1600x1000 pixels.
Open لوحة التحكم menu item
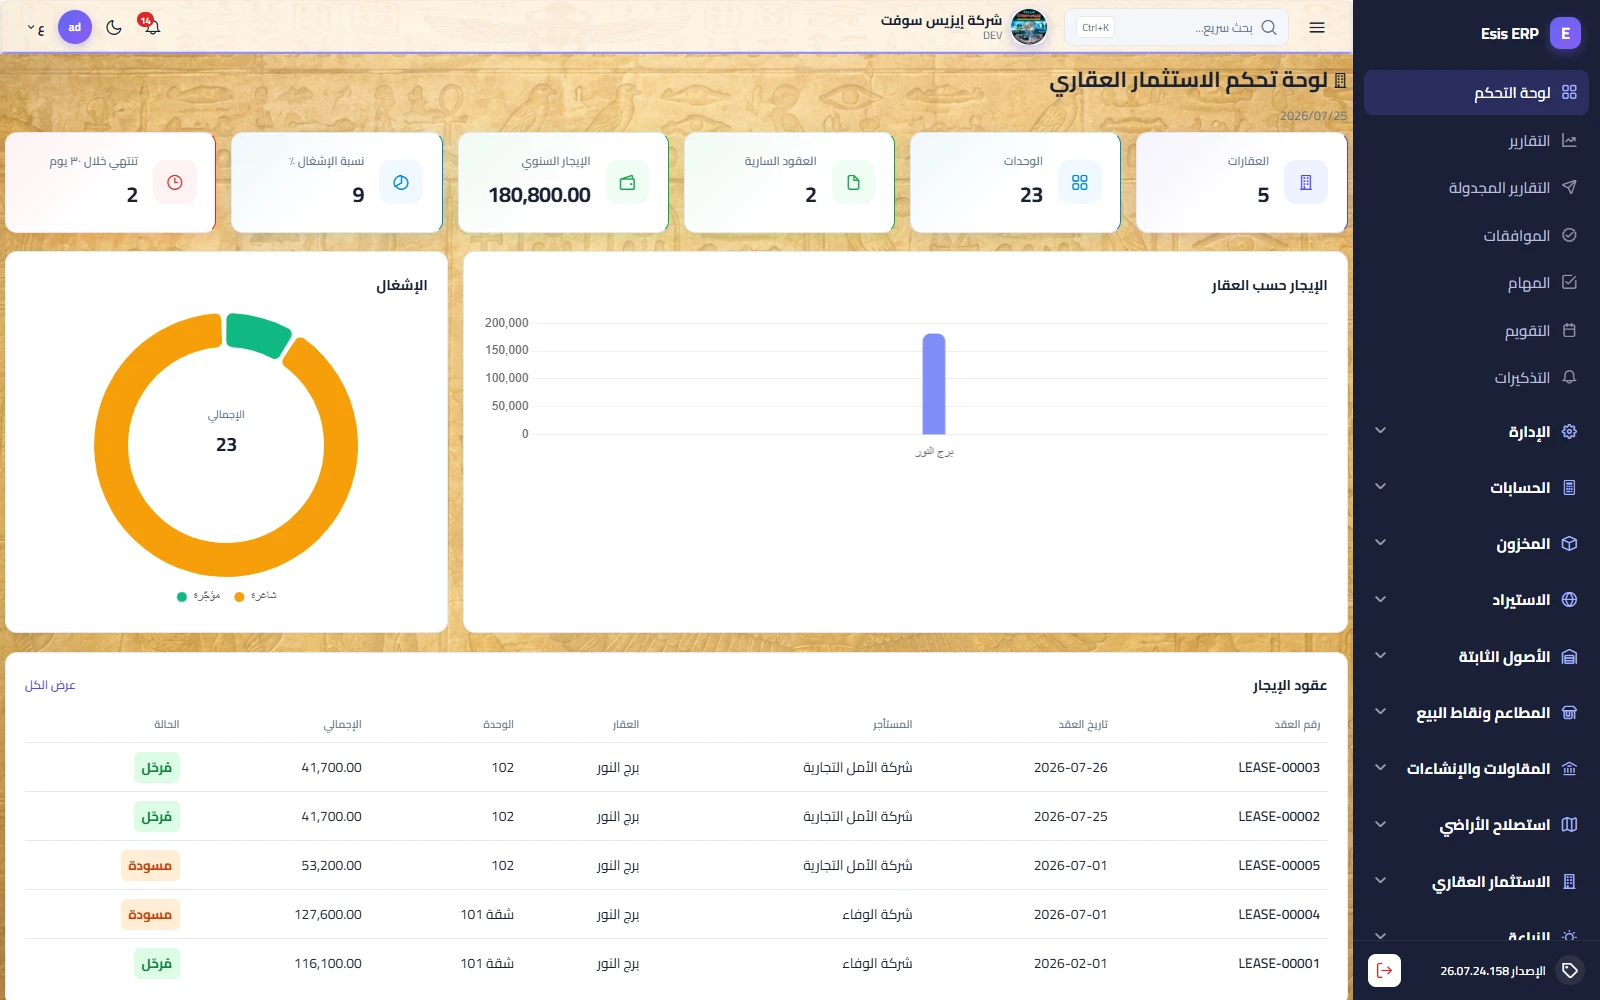pyautogui.click(x=1476, y=92)
